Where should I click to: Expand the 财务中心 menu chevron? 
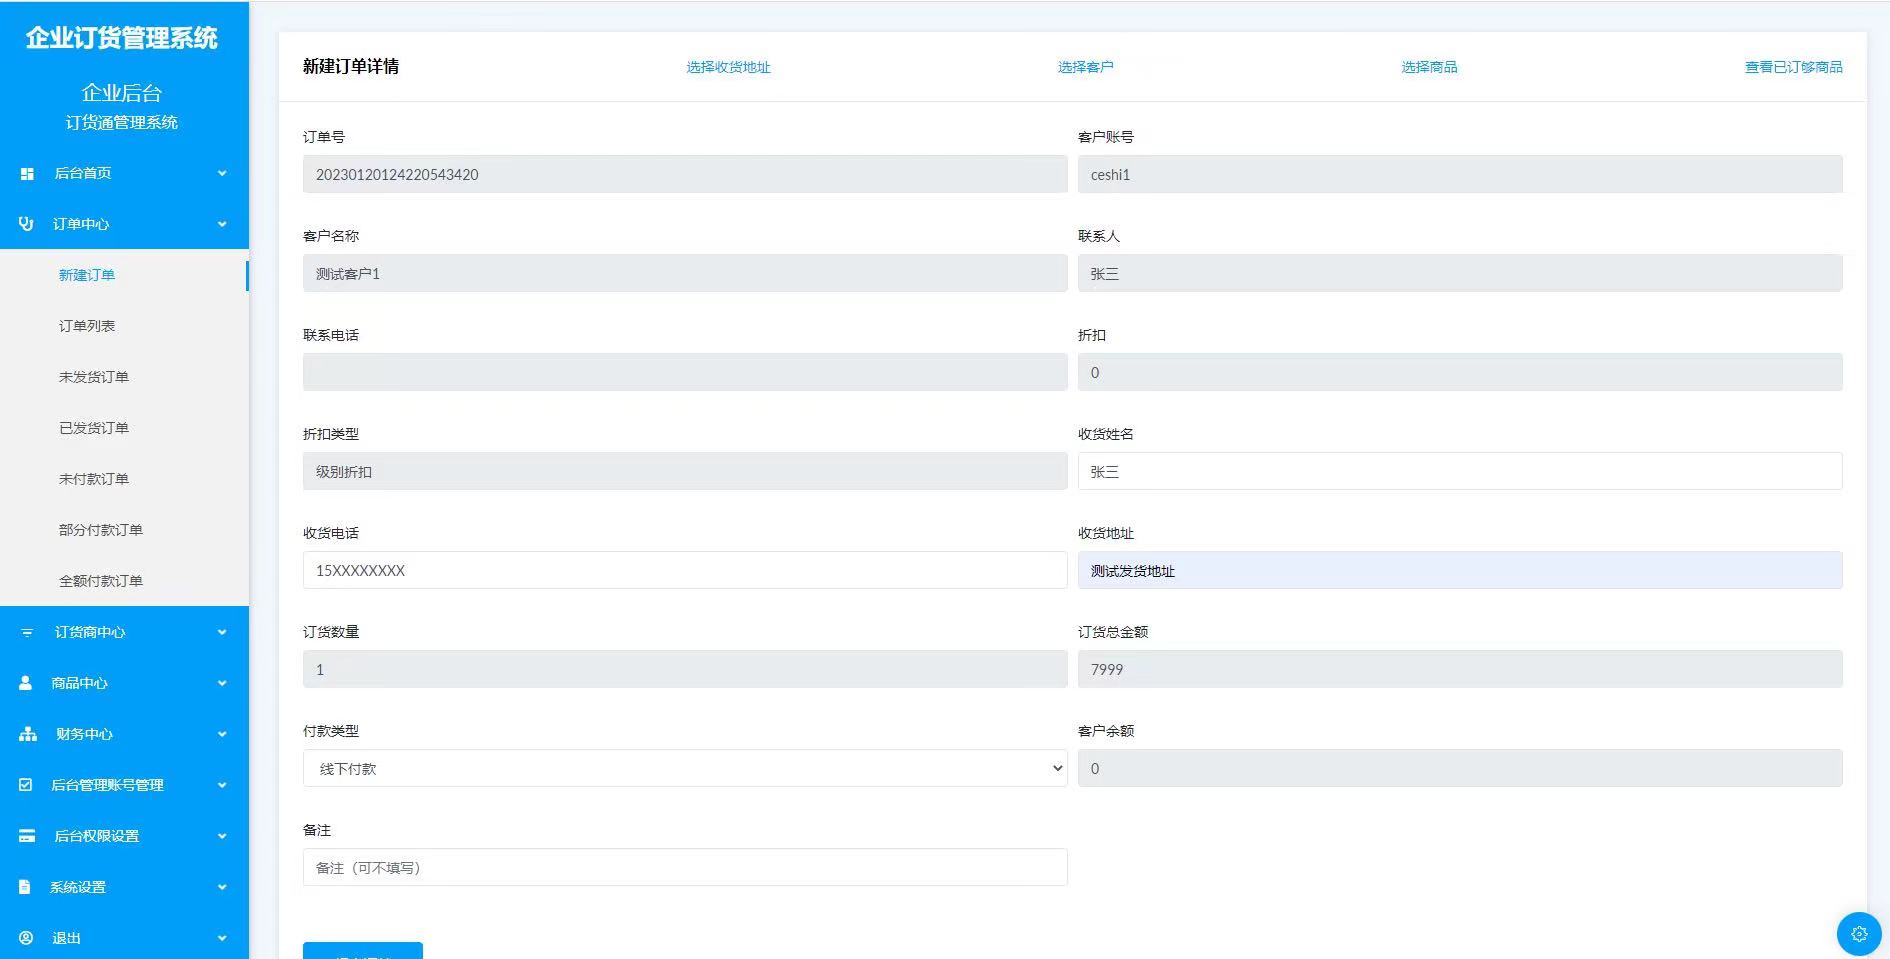click(x=222, y=734)
